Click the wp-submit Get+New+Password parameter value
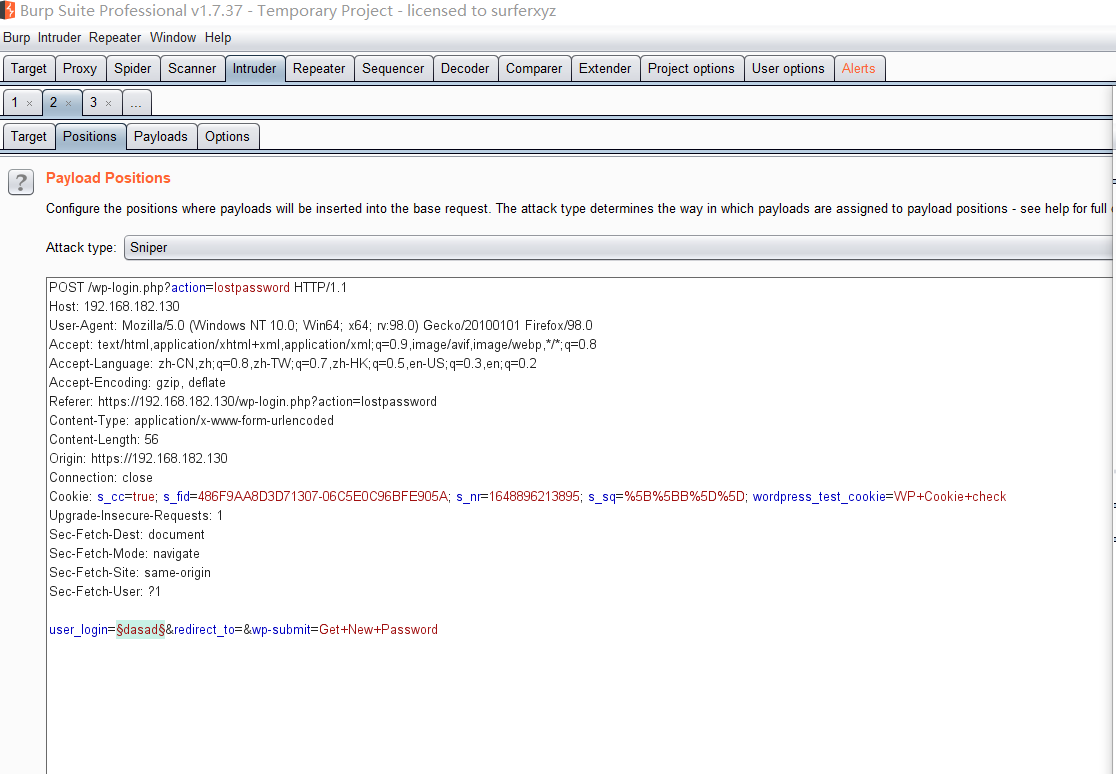 (x=379, y=629)
